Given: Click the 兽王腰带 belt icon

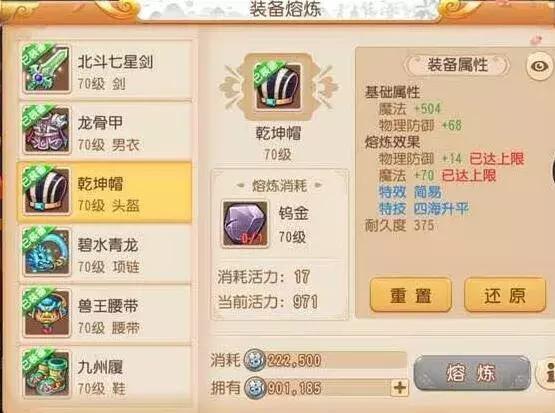Looking at the screenshot, I should point(47,313).
